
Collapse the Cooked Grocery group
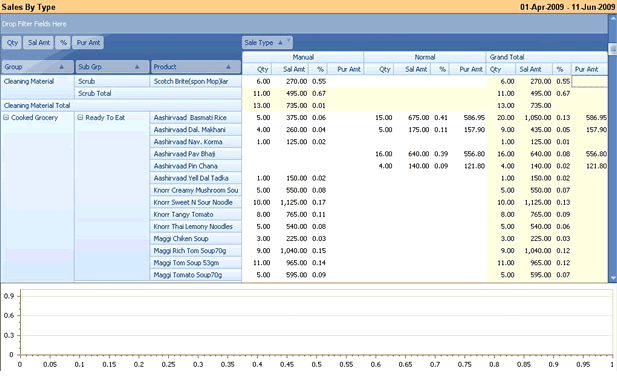tap(6, 118)
